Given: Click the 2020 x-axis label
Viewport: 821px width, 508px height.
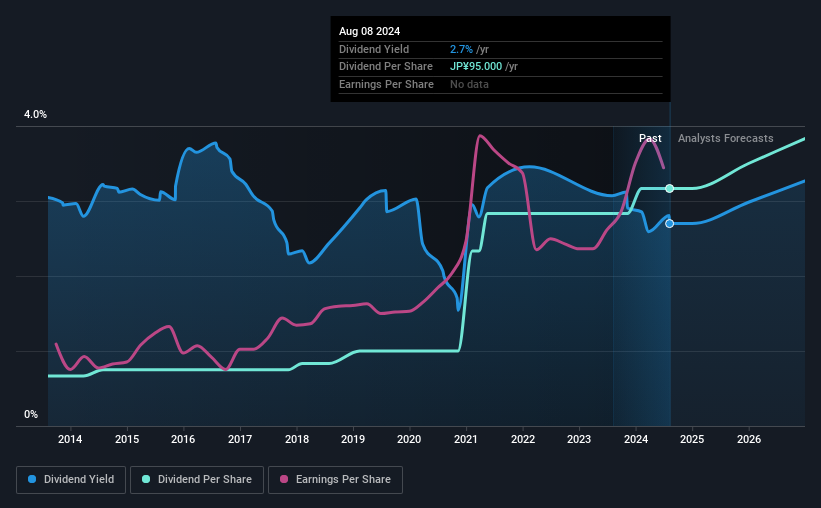Looking at the screenshot, I should [x=409, y=439].
